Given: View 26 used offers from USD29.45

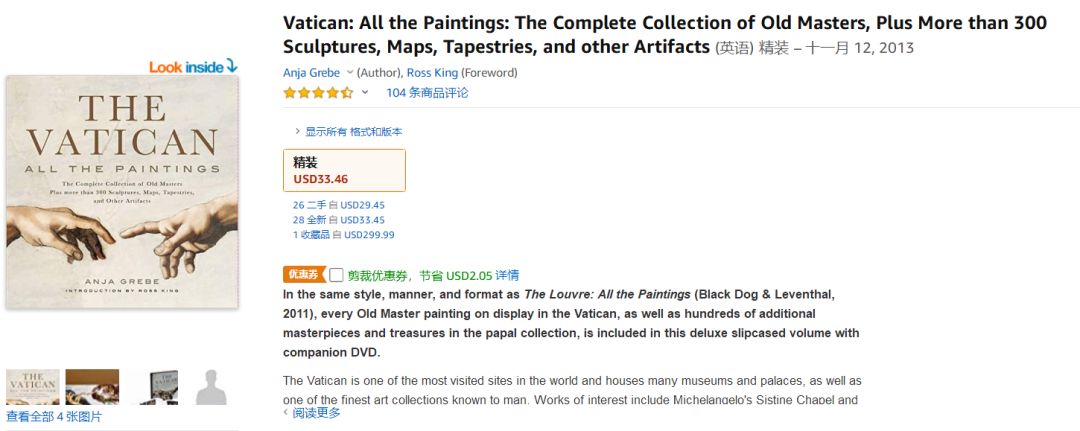Looking at the screenshot, I should pos(338,205).
